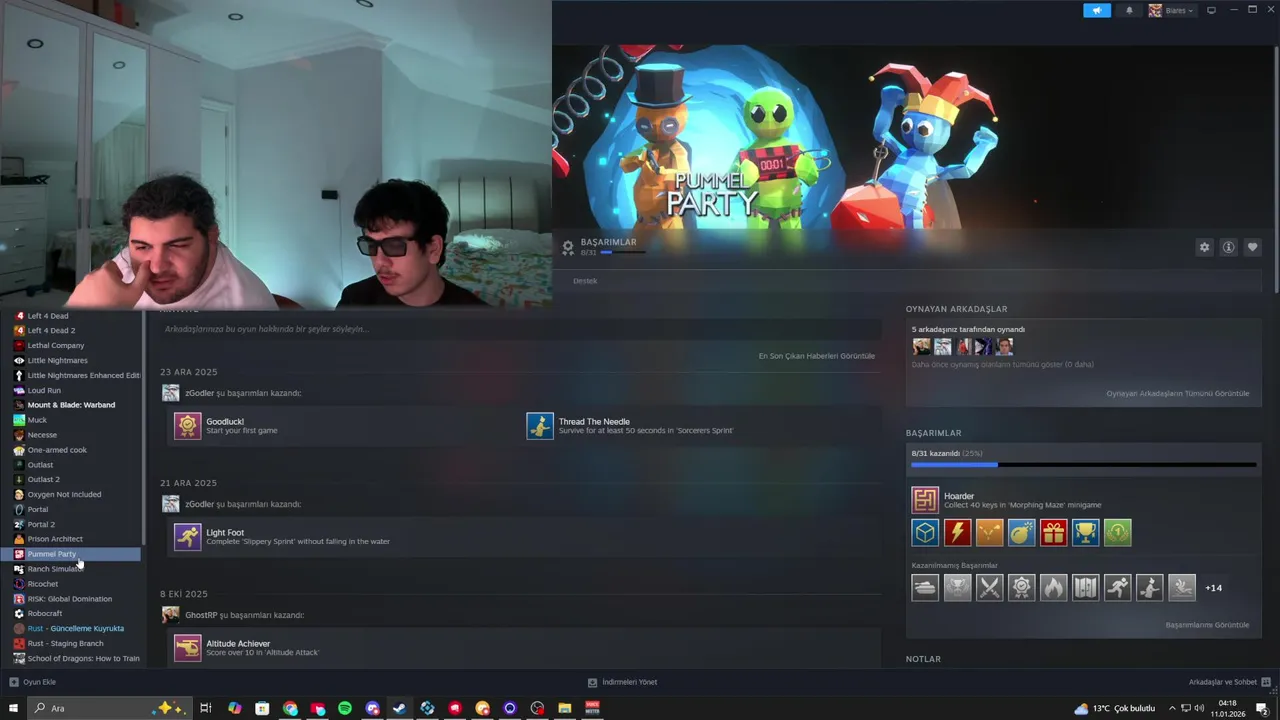Select the locked crossed swords achievement icon
Viewport: 1280px width, 720px height.
pyautogui.click(x=989, y=588)
